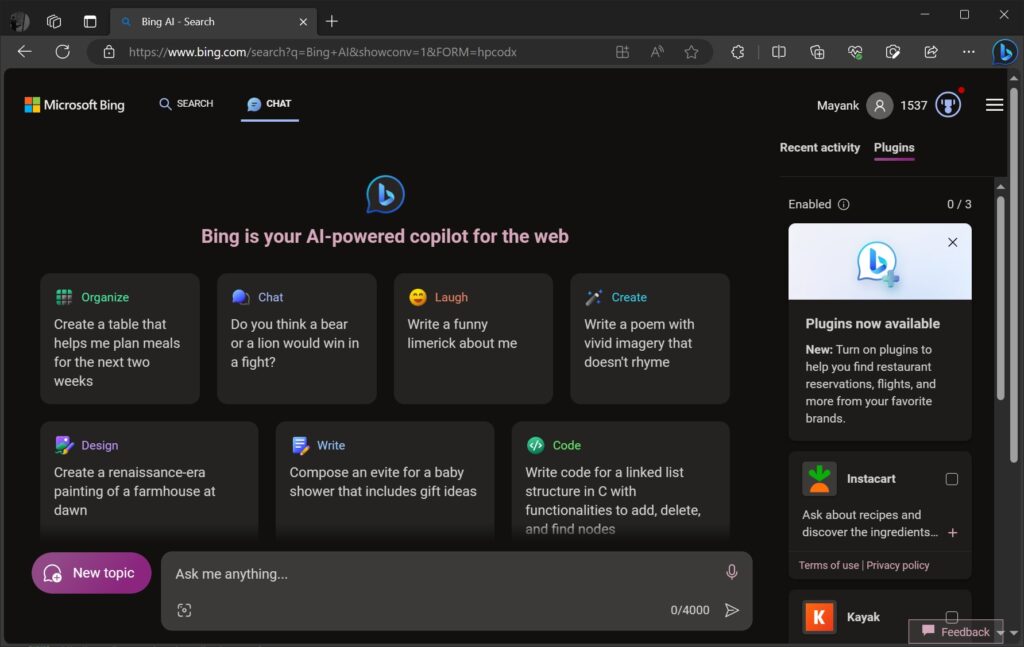The height and width of the screenshot is (647, 1024).
Task: Click the Microsoft Rewards trophy icon
Action: coord(946,104)
